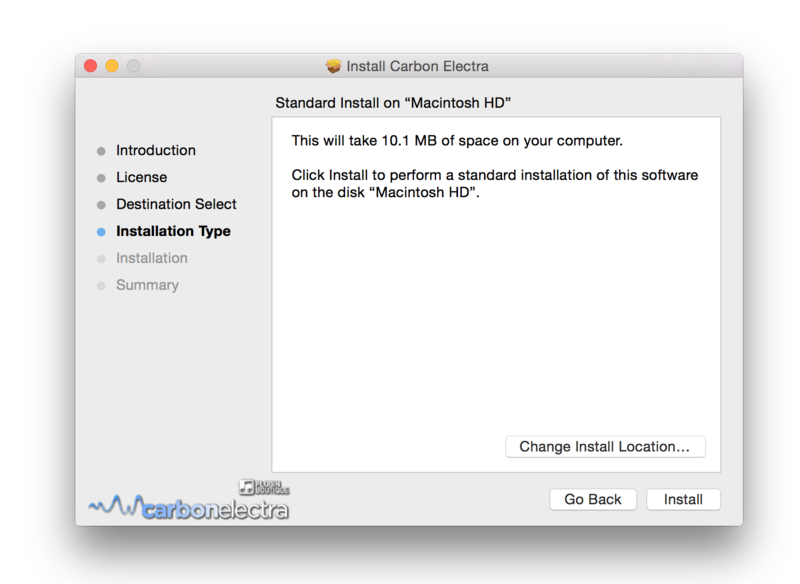The height and width of the screenshot is (584, 800).
Task: Click the Install button
Action: pos(683,499)
